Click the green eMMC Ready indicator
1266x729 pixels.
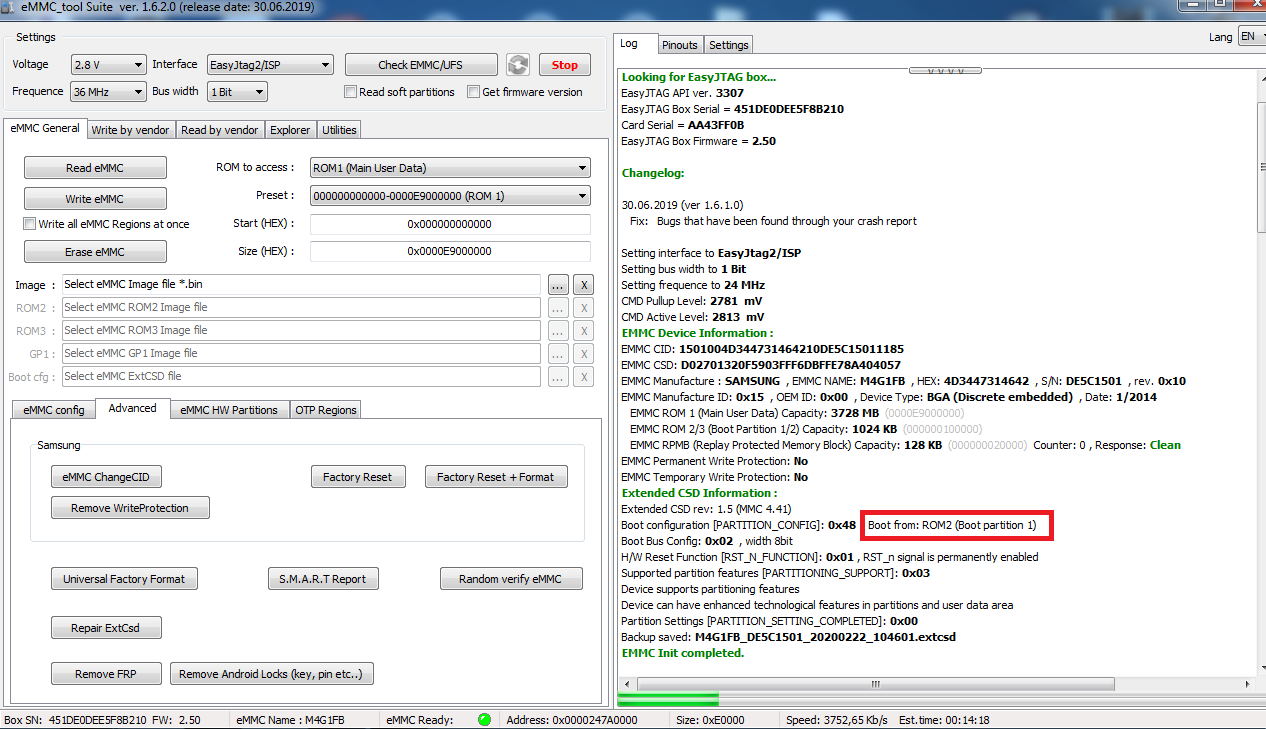pos(485,719)
